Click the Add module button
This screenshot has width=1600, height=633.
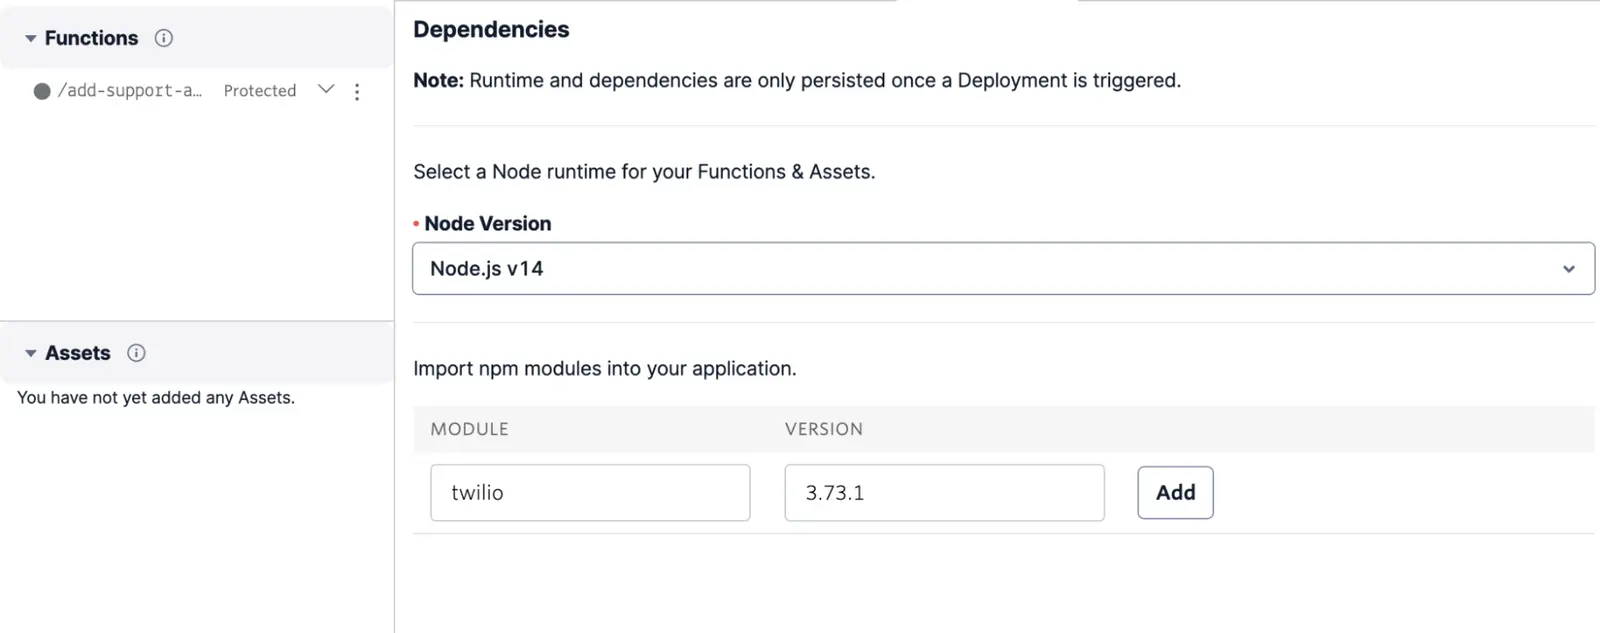pos(1175,492)
